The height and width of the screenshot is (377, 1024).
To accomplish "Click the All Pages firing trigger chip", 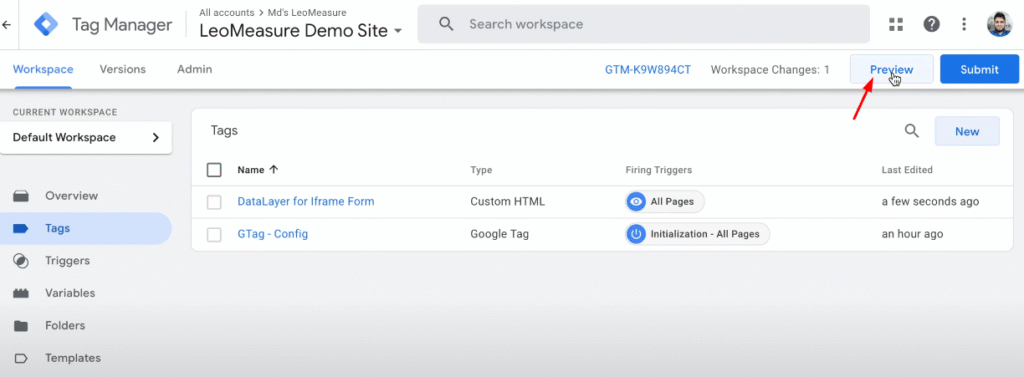I will (x=665, y=202).
